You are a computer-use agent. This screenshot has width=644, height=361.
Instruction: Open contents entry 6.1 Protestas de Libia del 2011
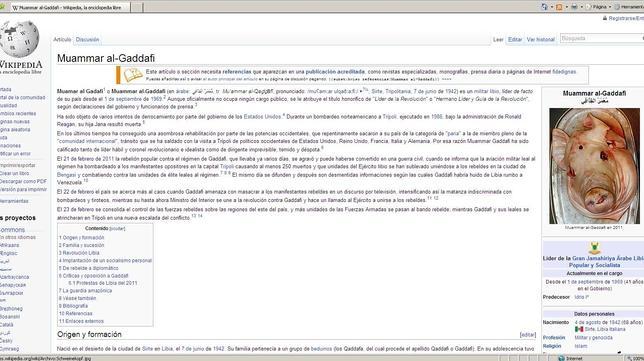103,283
